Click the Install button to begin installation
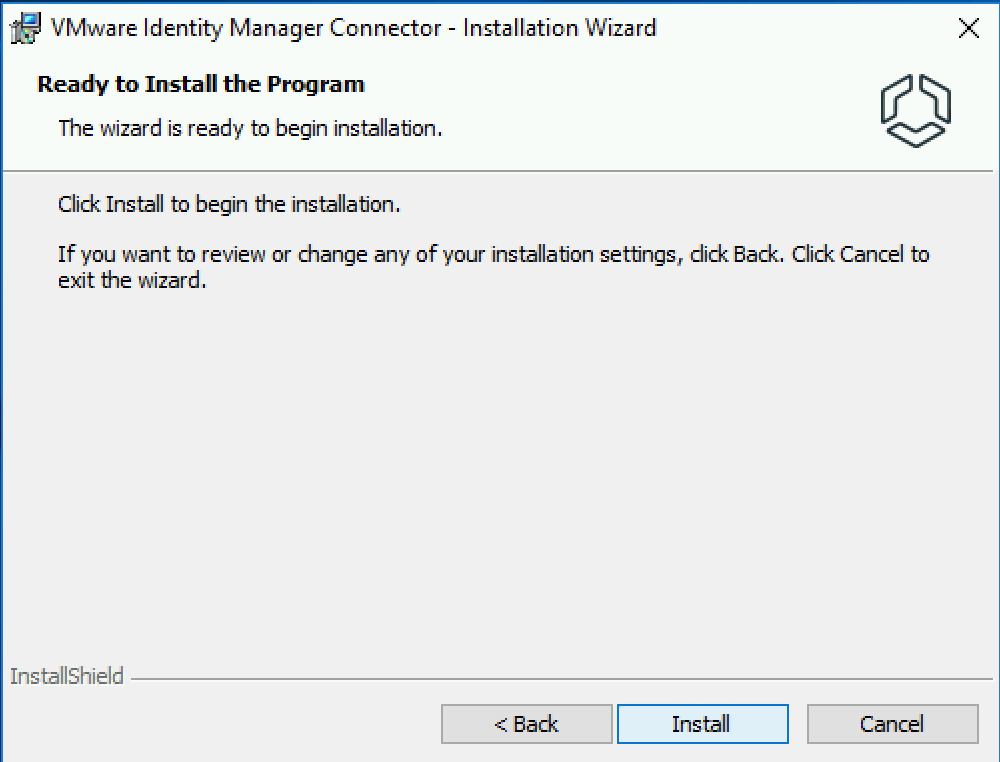The image size is (1000, 762). [x=703, y=724]
